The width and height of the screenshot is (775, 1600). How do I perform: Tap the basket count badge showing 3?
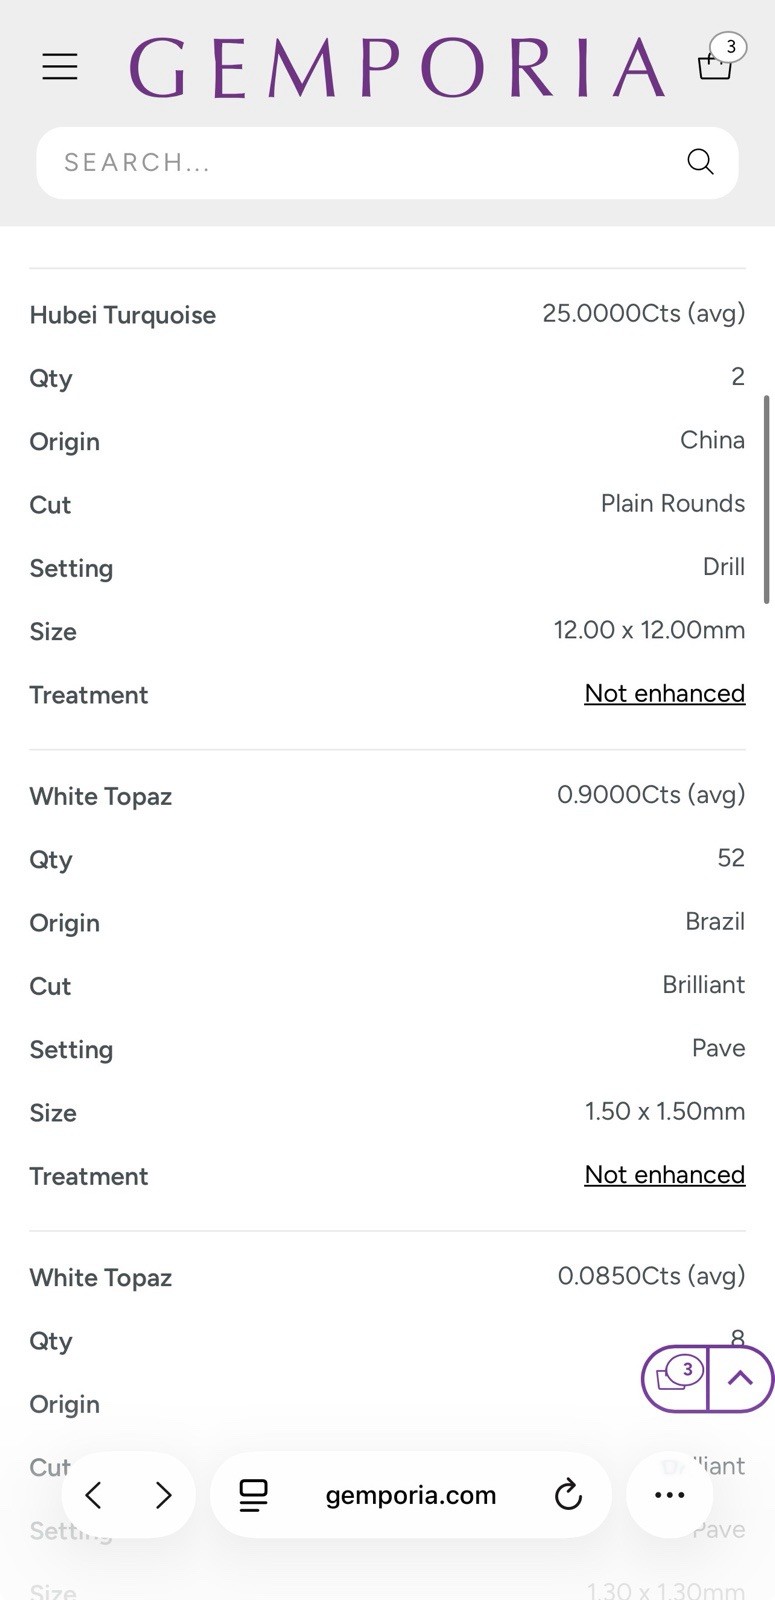(x=730, y=47)
